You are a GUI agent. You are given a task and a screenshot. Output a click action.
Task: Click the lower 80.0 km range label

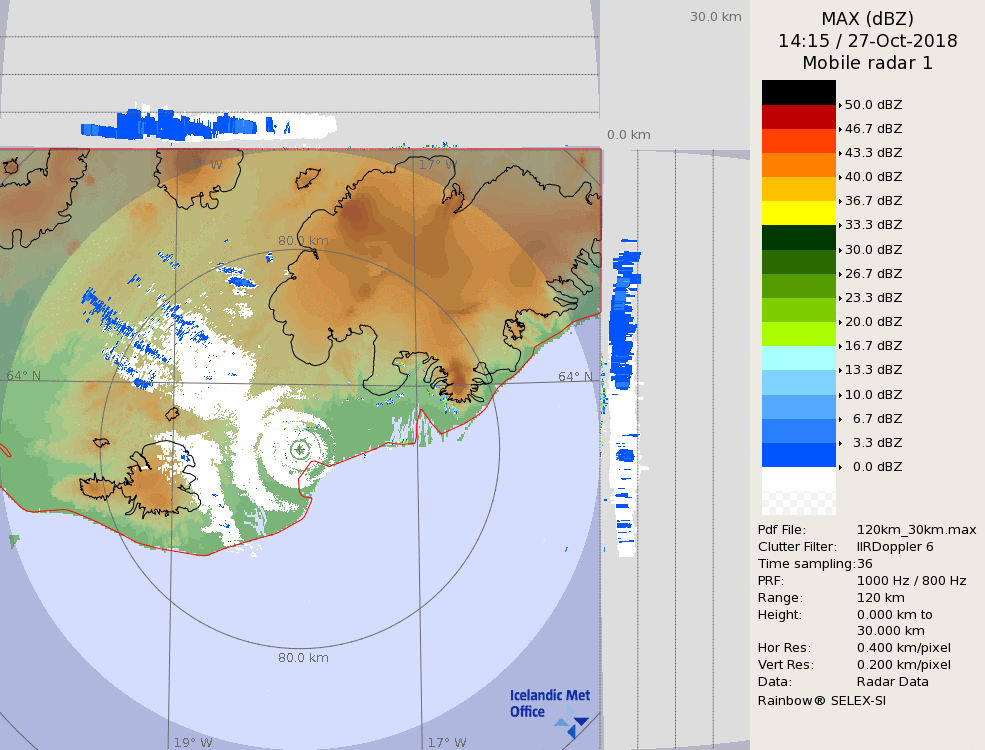point(303,658)
